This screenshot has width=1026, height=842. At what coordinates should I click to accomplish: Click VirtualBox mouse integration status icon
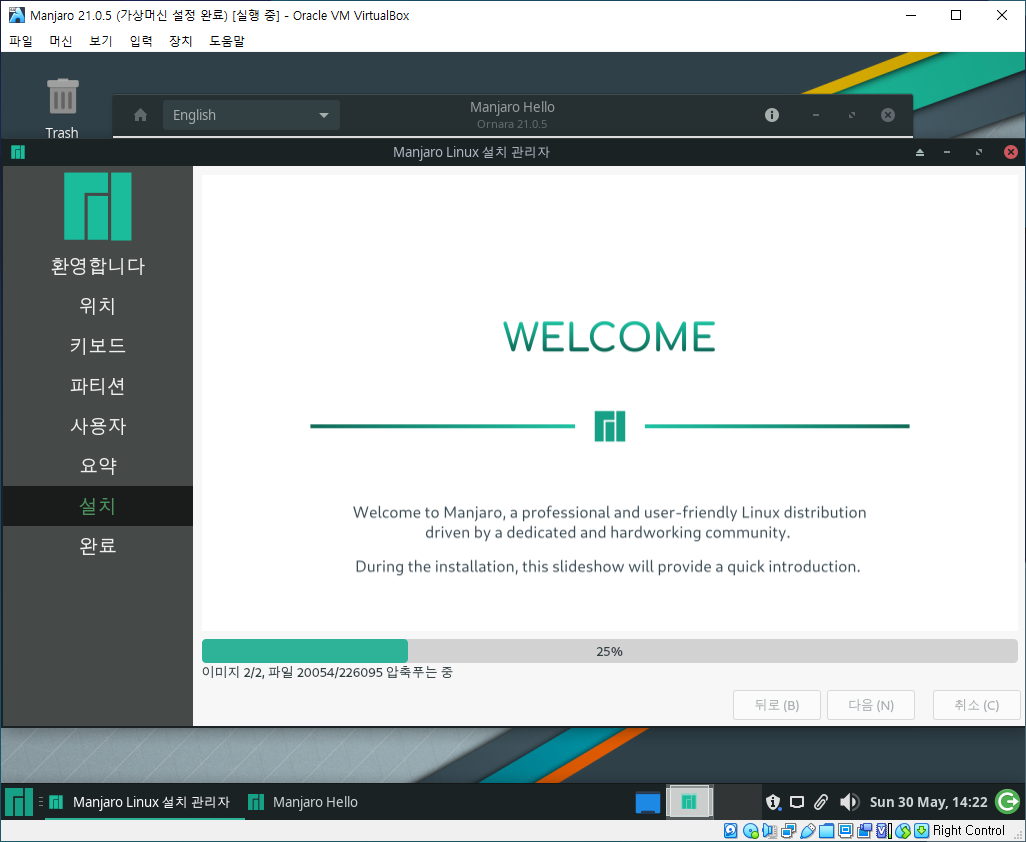coord(903,831)
